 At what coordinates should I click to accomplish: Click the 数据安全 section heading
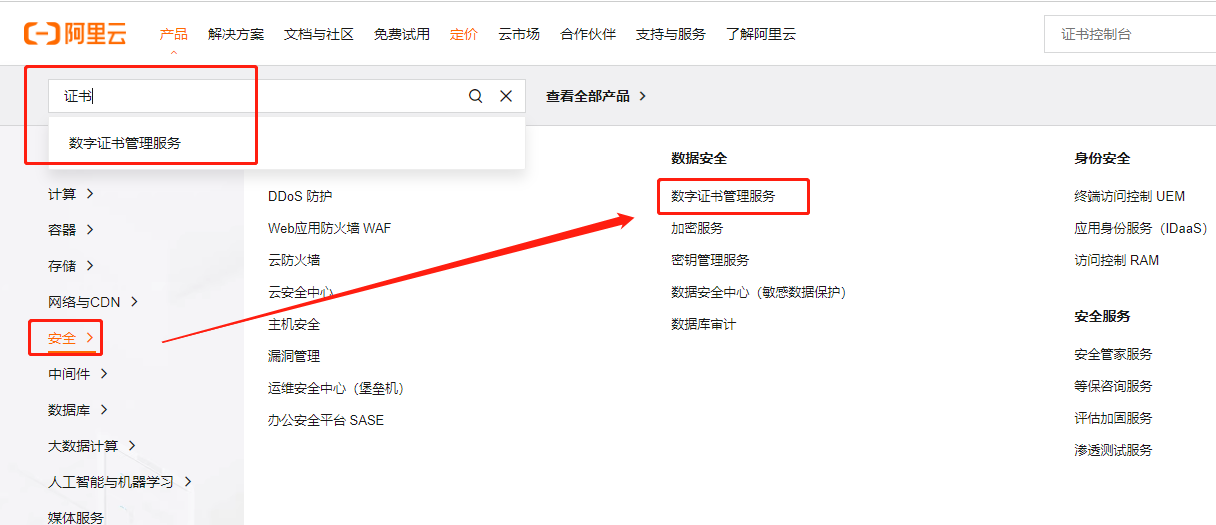(699, 158)
